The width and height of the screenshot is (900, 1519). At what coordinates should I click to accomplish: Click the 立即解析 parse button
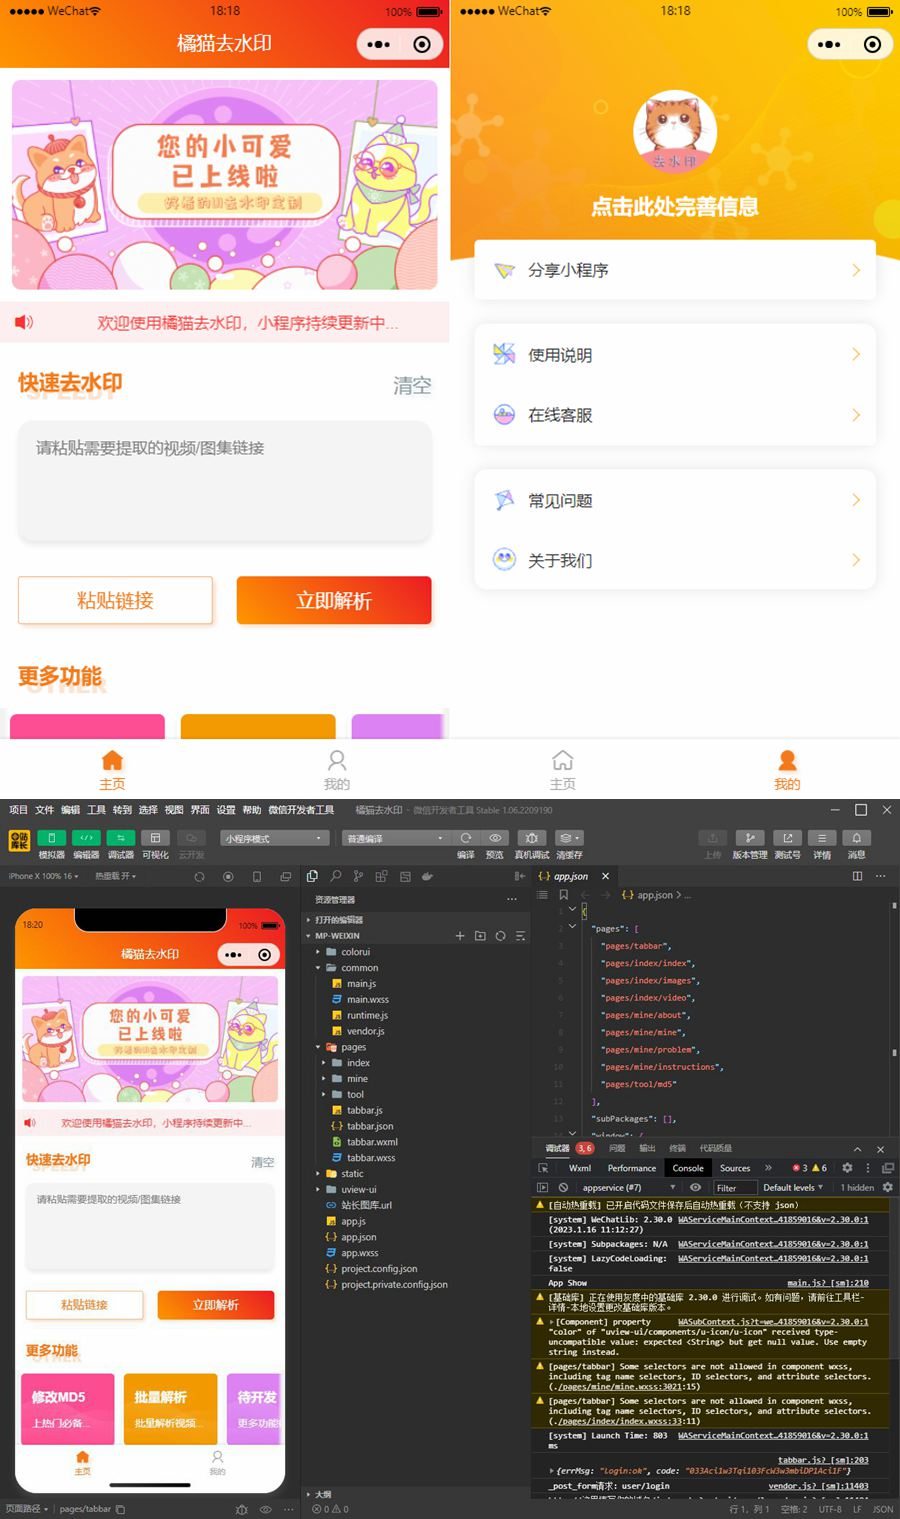(x=334, y=600)
